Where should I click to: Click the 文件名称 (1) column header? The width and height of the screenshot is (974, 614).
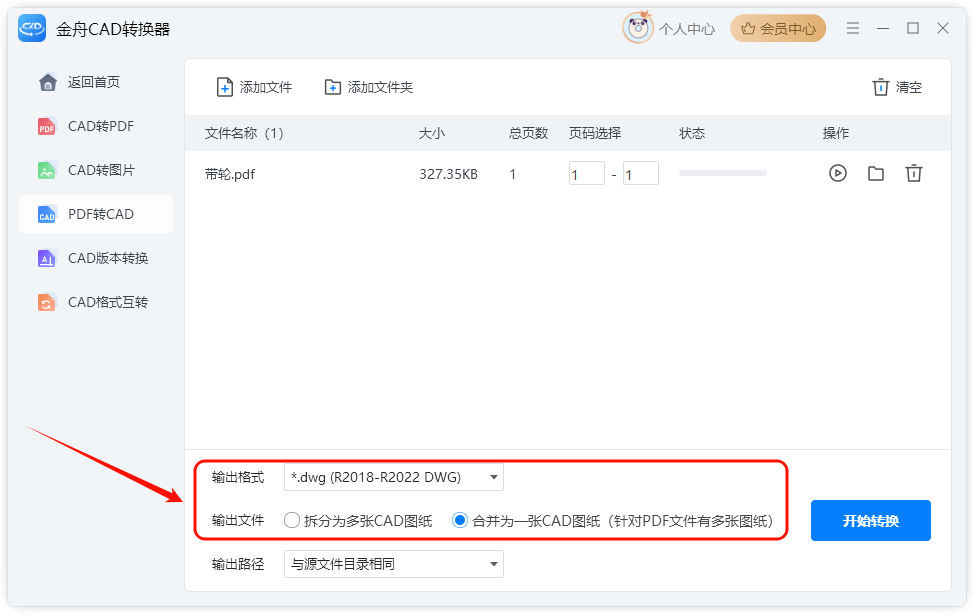click(244, 134)
